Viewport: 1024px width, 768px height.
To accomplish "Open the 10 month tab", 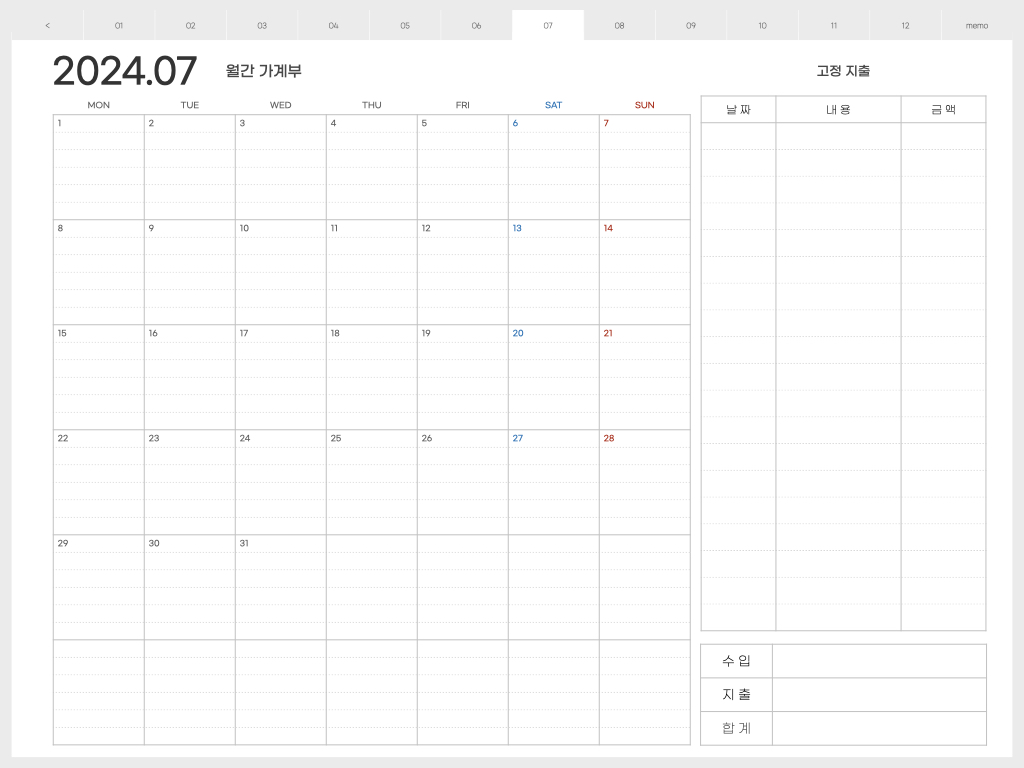I will pyautogui.click(x=763, y=25).
